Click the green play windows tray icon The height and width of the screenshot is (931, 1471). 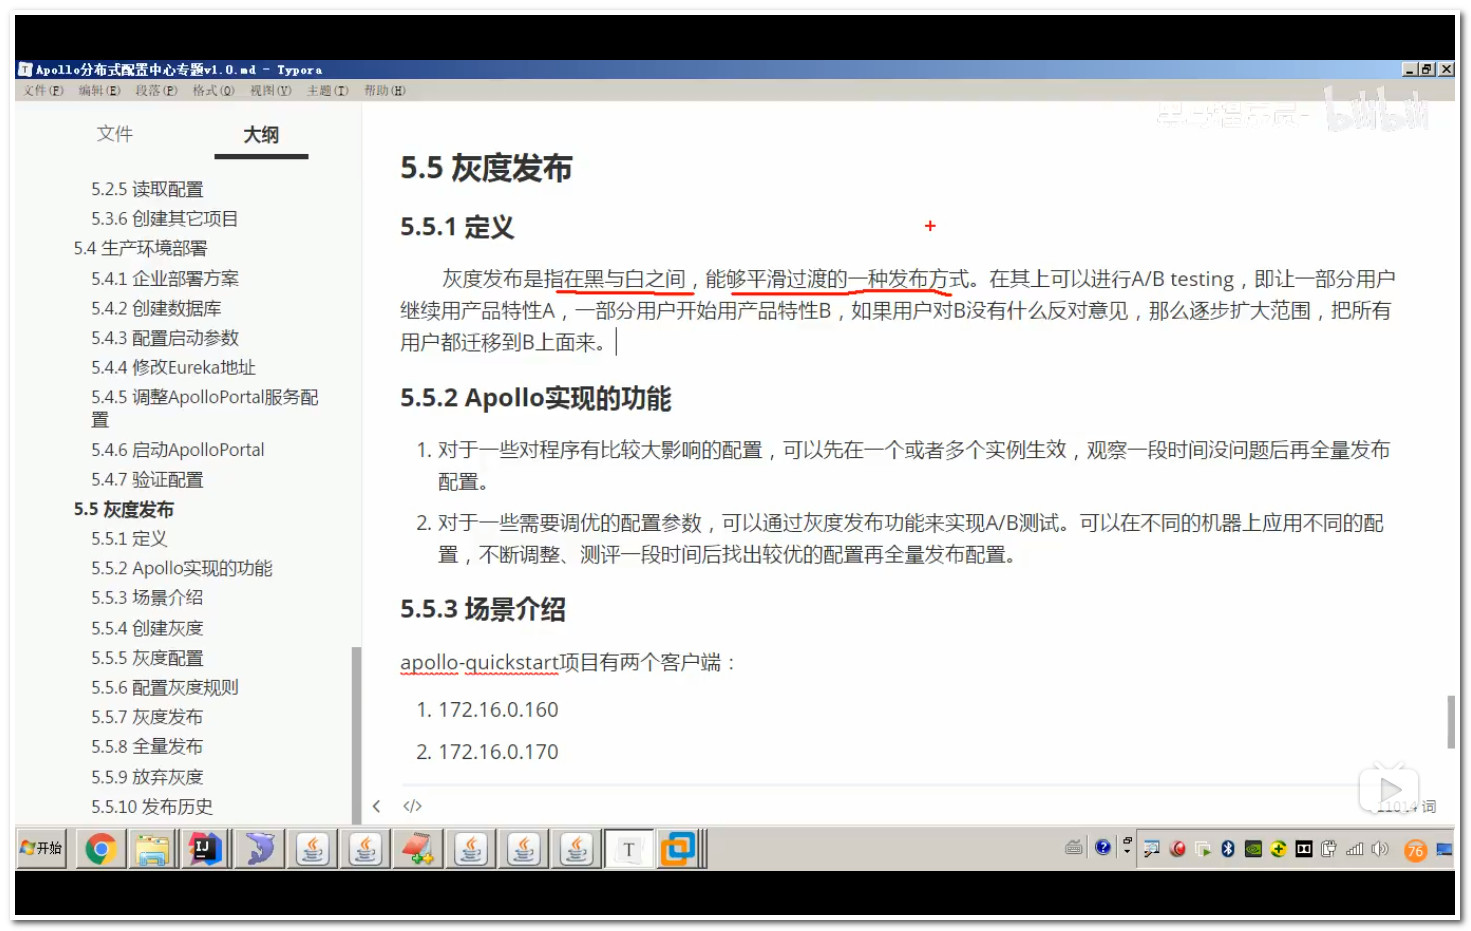1203,849
